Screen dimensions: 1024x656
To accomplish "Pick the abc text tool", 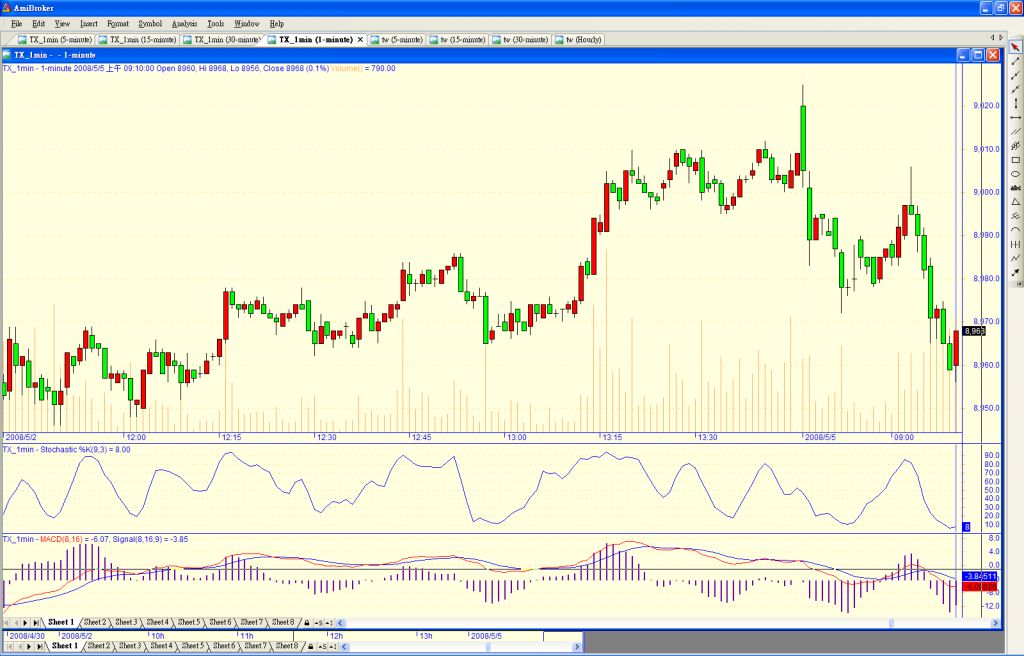I will pos(1016,188).
